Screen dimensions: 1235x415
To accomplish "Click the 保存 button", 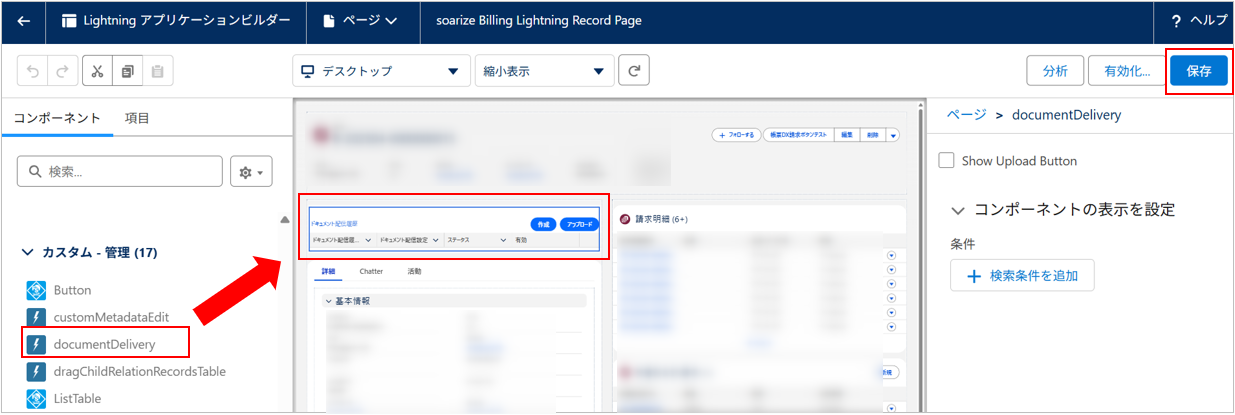I will pos(1198,71).
